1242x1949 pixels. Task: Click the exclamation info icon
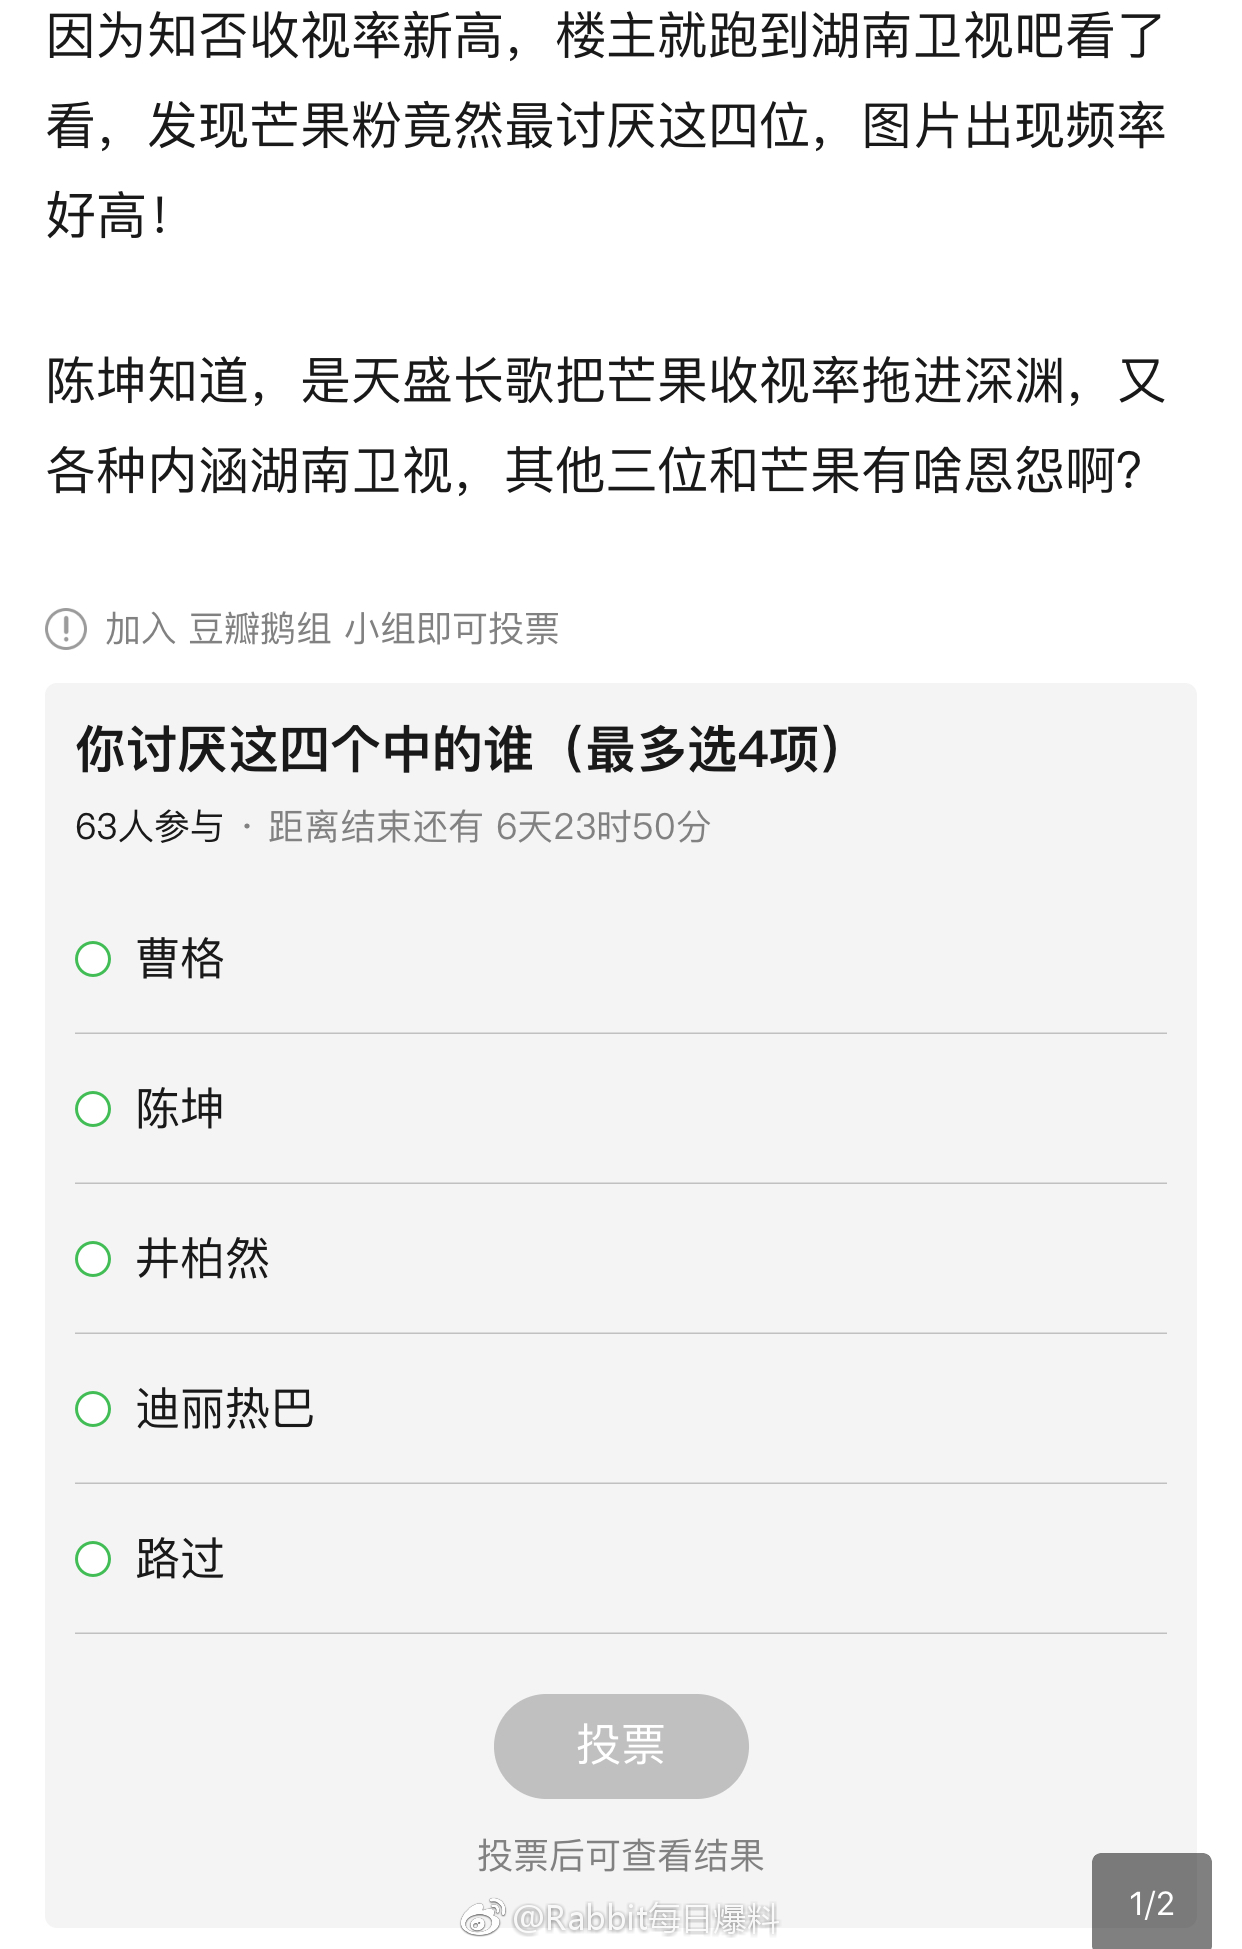point(66,629)
